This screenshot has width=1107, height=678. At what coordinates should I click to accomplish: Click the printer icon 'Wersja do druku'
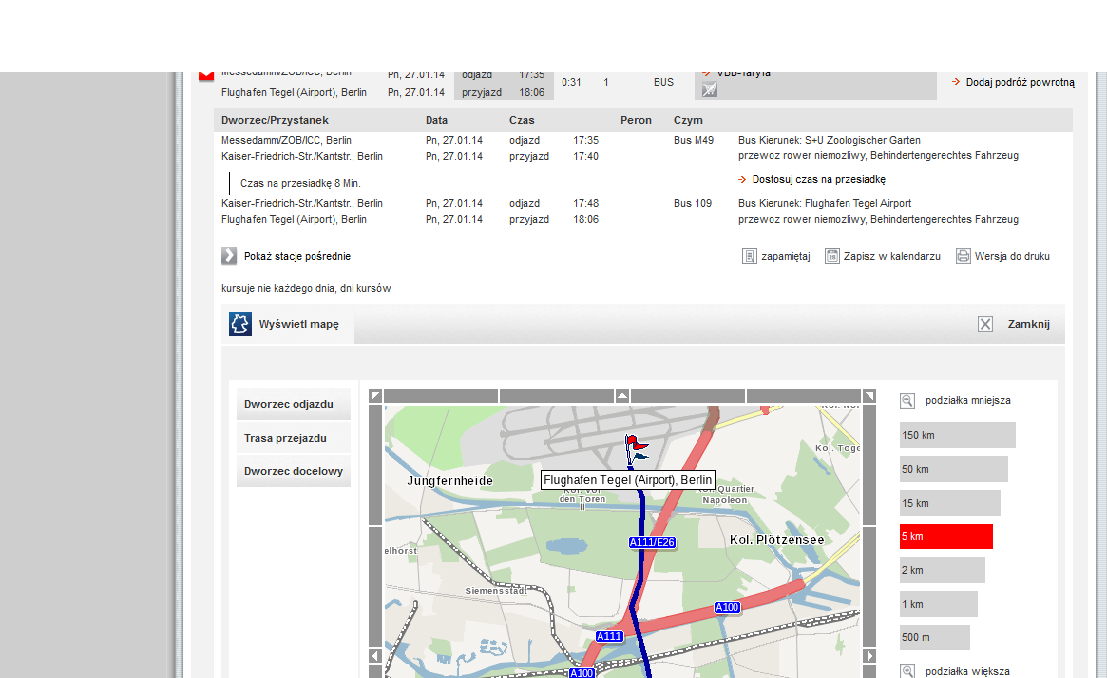tap(963, 256)
